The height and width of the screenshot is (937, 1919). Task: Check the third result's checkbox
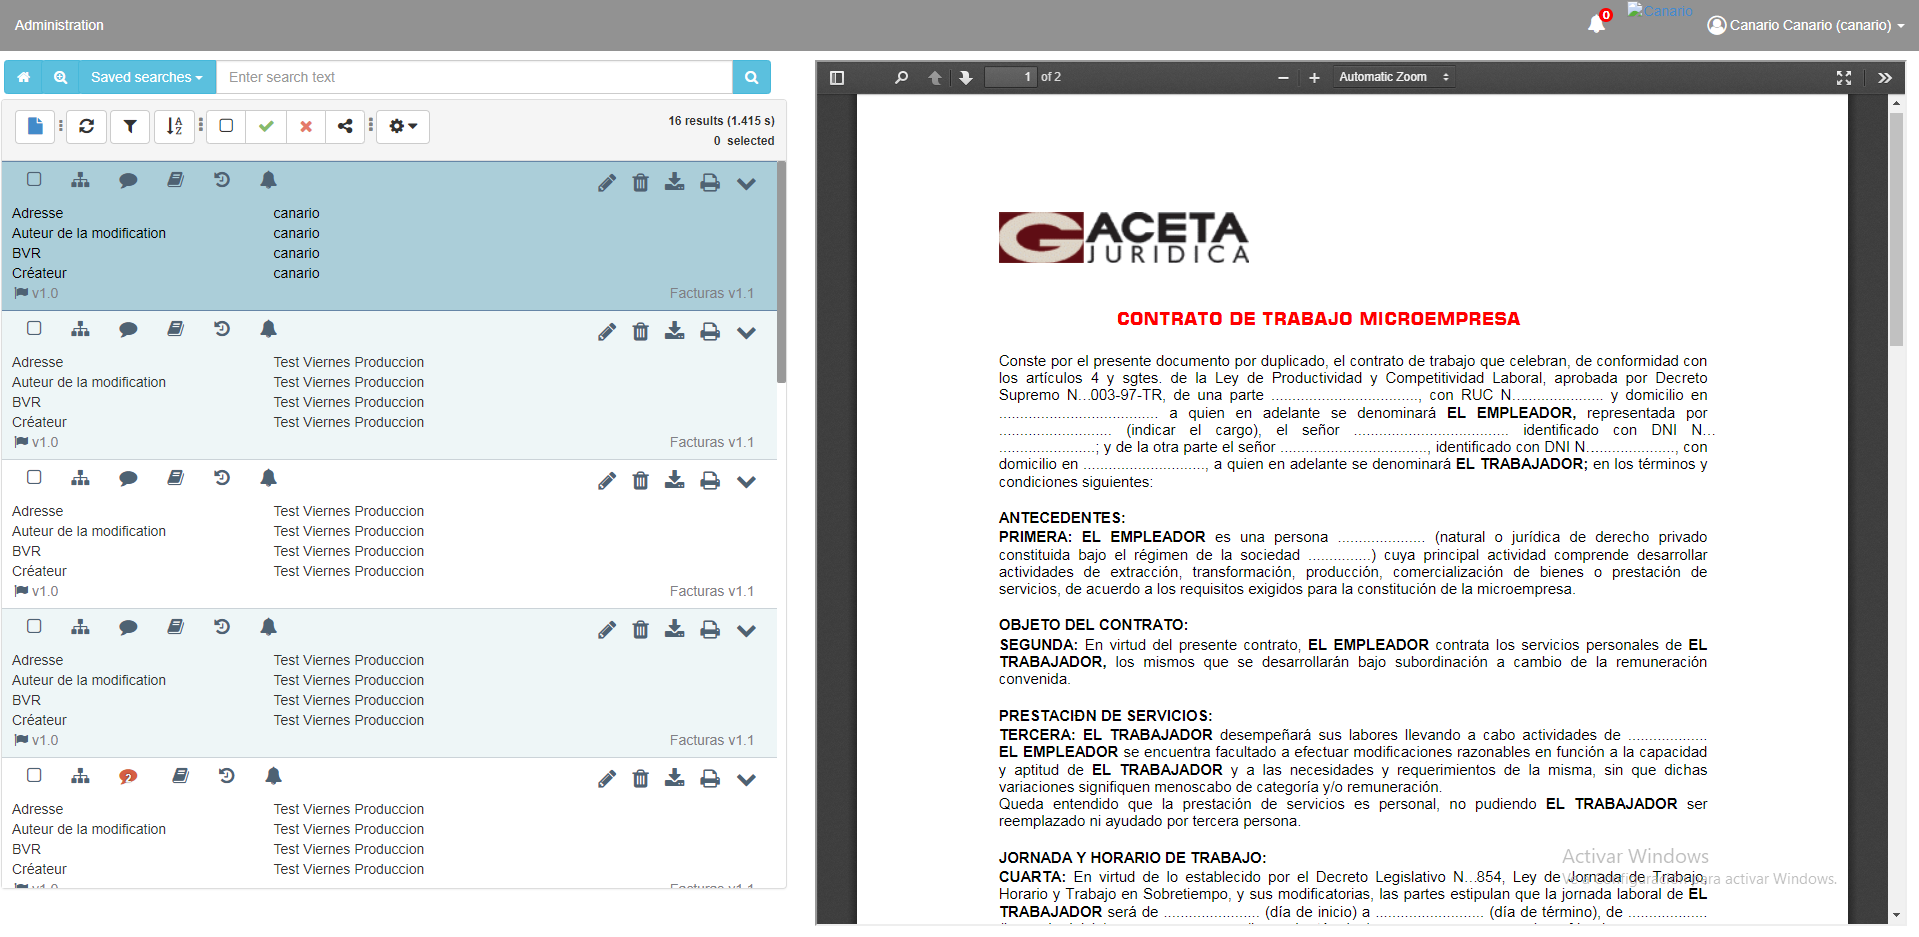[34, 477]
